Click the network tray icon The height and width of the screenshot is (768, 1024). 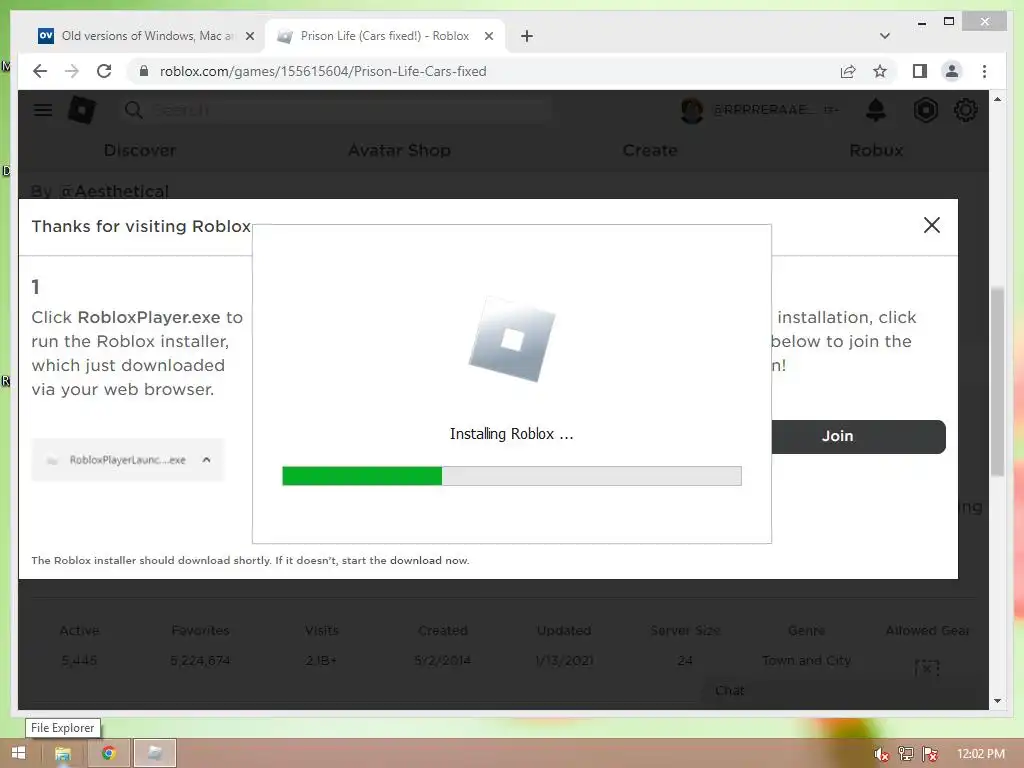click(906, 754)
